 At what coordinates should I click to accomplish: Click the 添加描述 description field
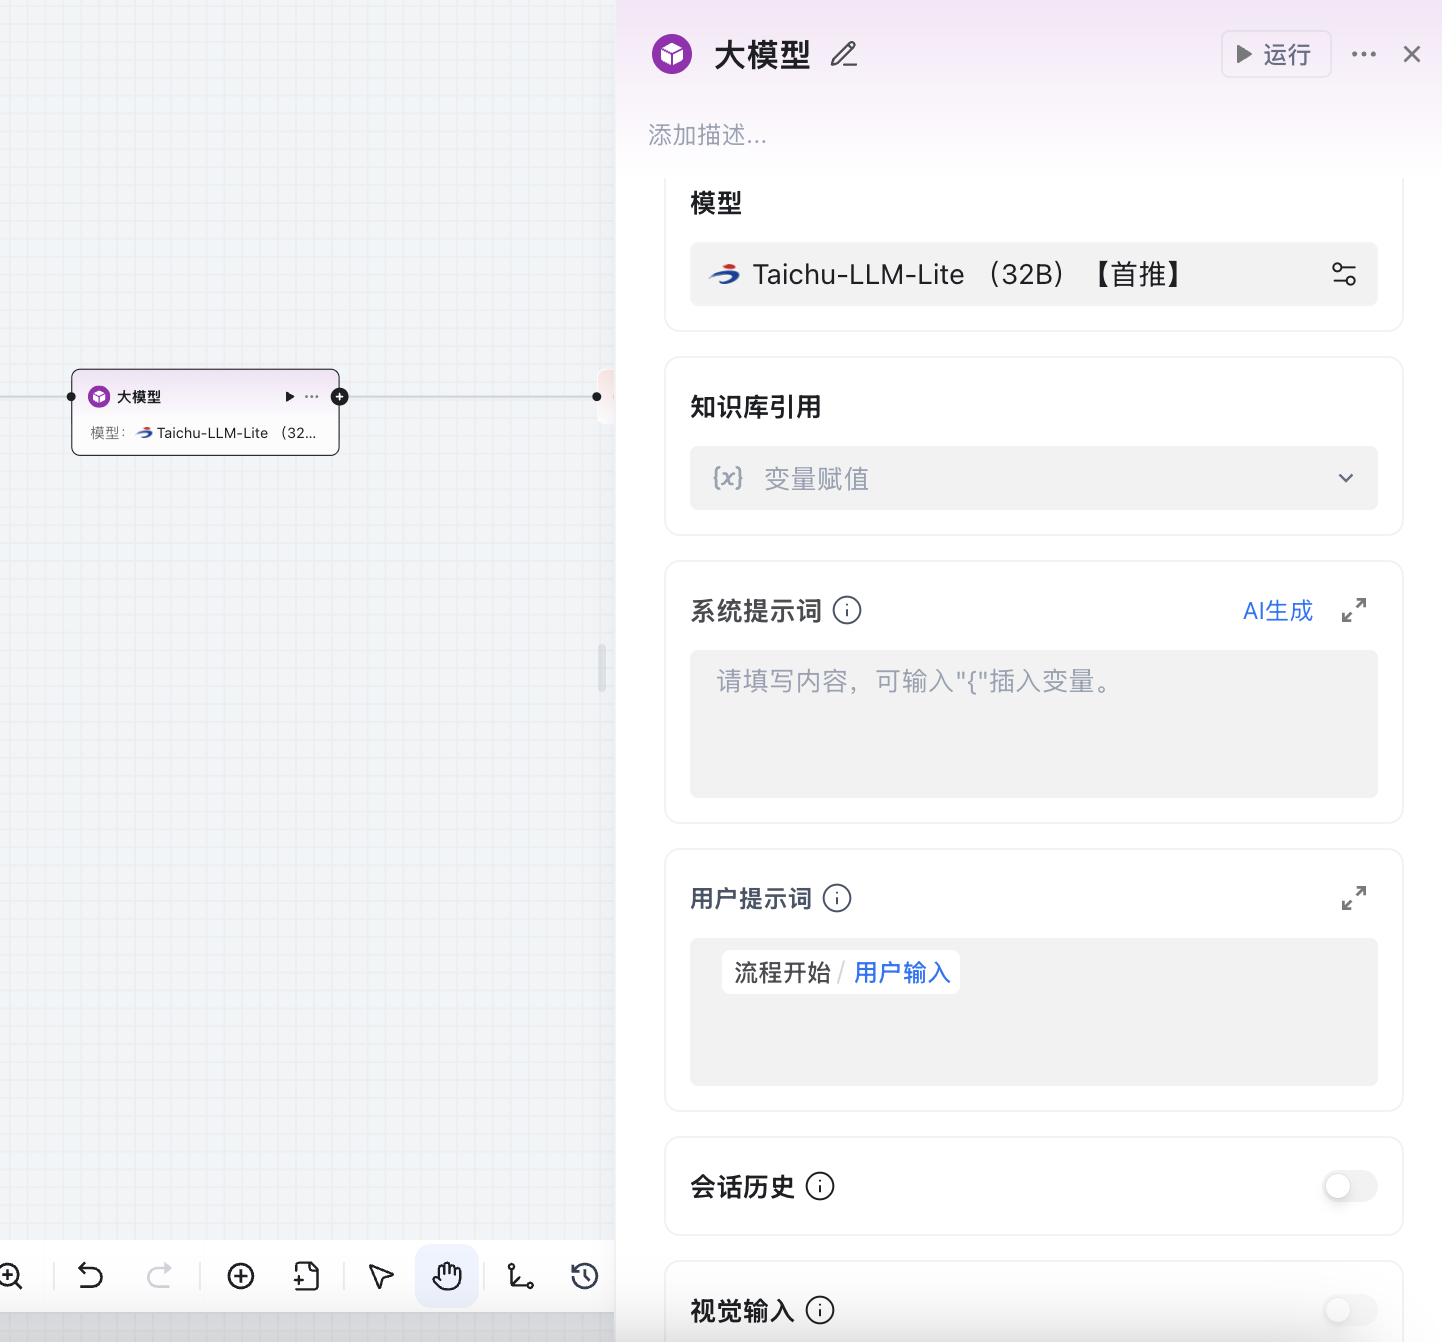click(707, 135)
